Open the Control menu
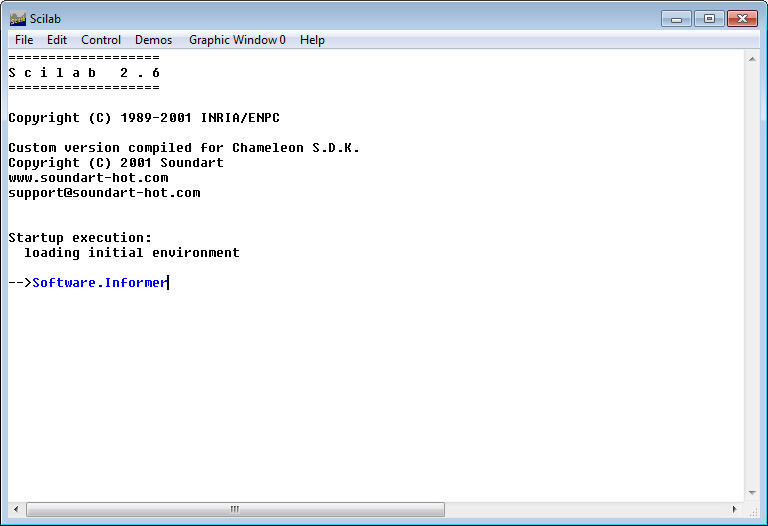Viewport: 768px width, 526px height. (101, 40)
